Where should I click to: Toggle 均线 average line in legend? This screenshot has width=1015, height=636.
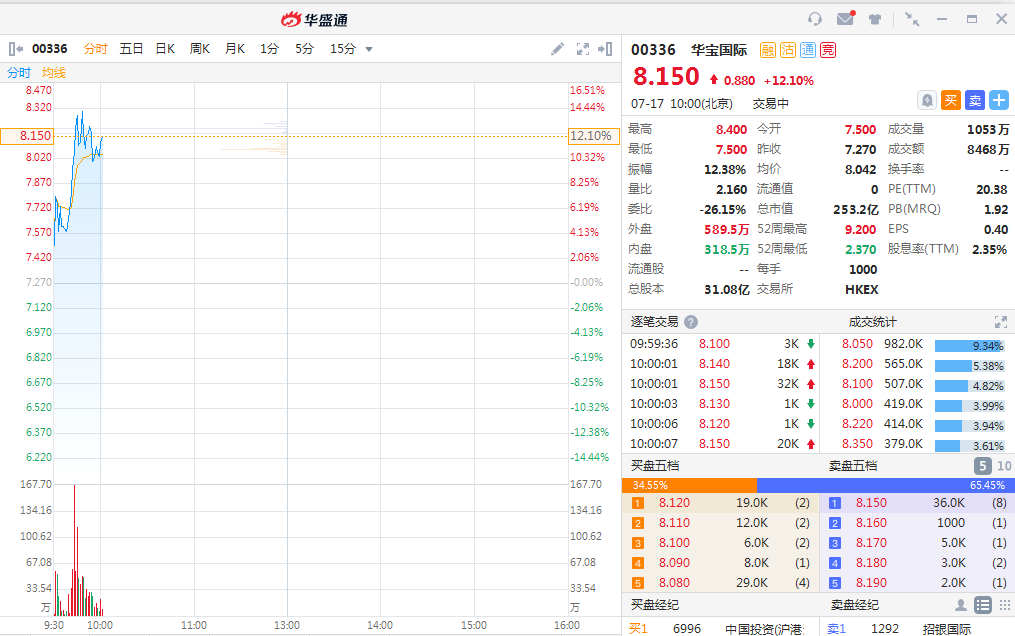(x=53, y=73)
